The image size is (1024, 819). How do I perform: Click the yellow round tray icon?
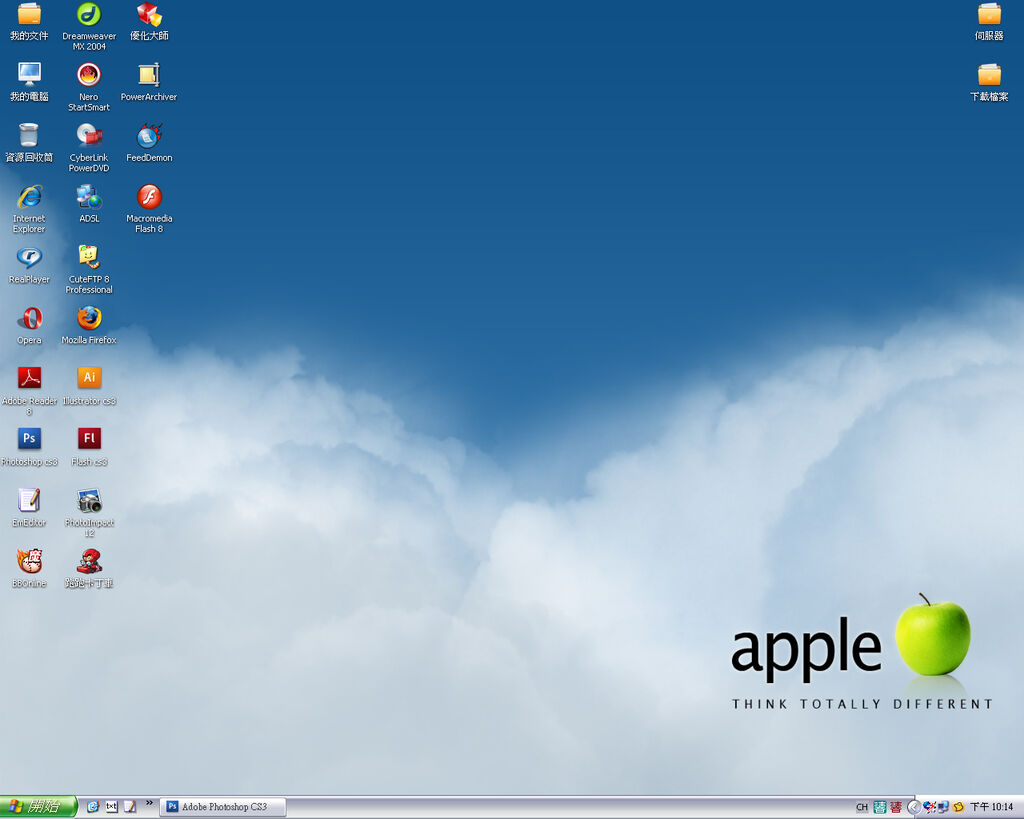click(x=959, y=808)
